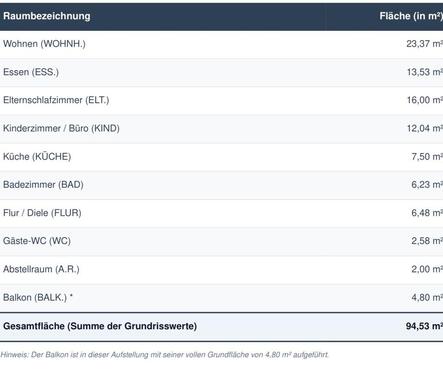
Task: Click the 23,37 m² area value
Action: (424, 44)
